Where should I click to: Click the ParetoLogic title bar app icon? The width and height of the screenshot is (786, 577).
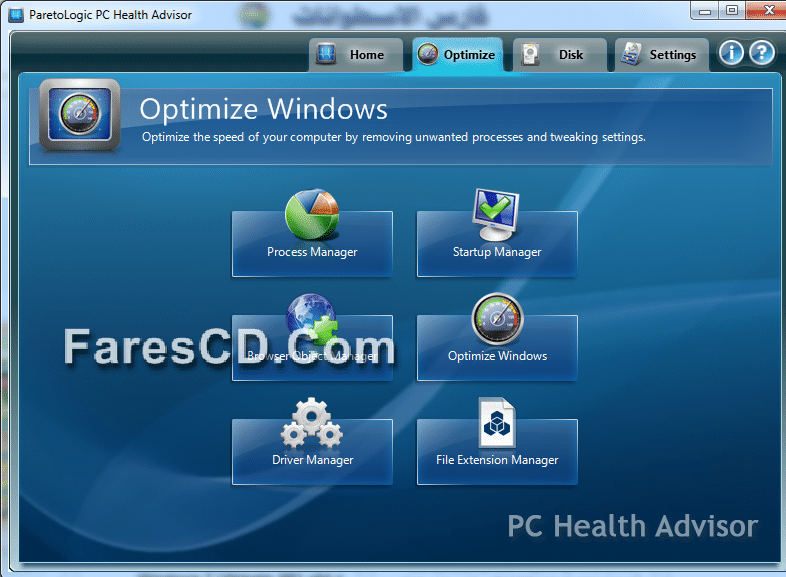pyautogui.click(x=16, y=15)
